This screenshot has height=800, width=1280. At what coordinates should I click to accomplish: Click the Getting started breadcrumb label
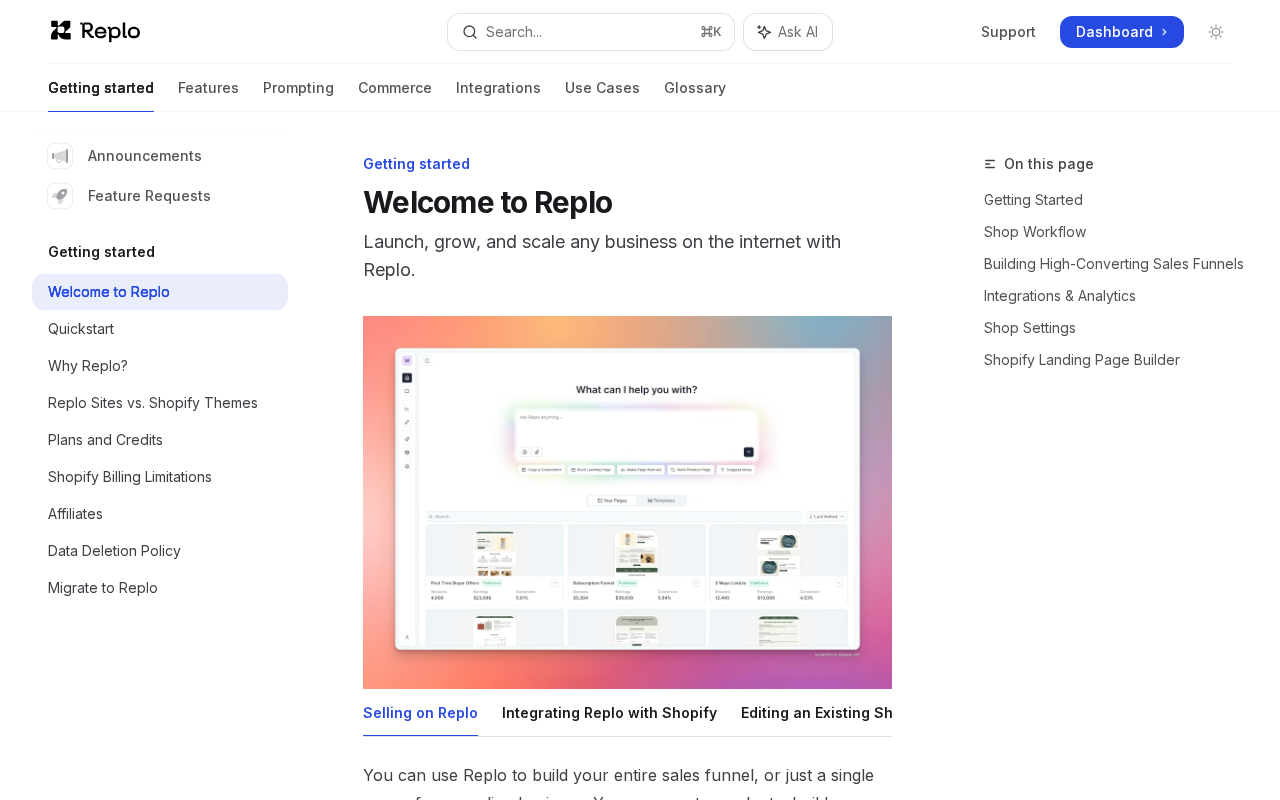click(x=416, y=164)
